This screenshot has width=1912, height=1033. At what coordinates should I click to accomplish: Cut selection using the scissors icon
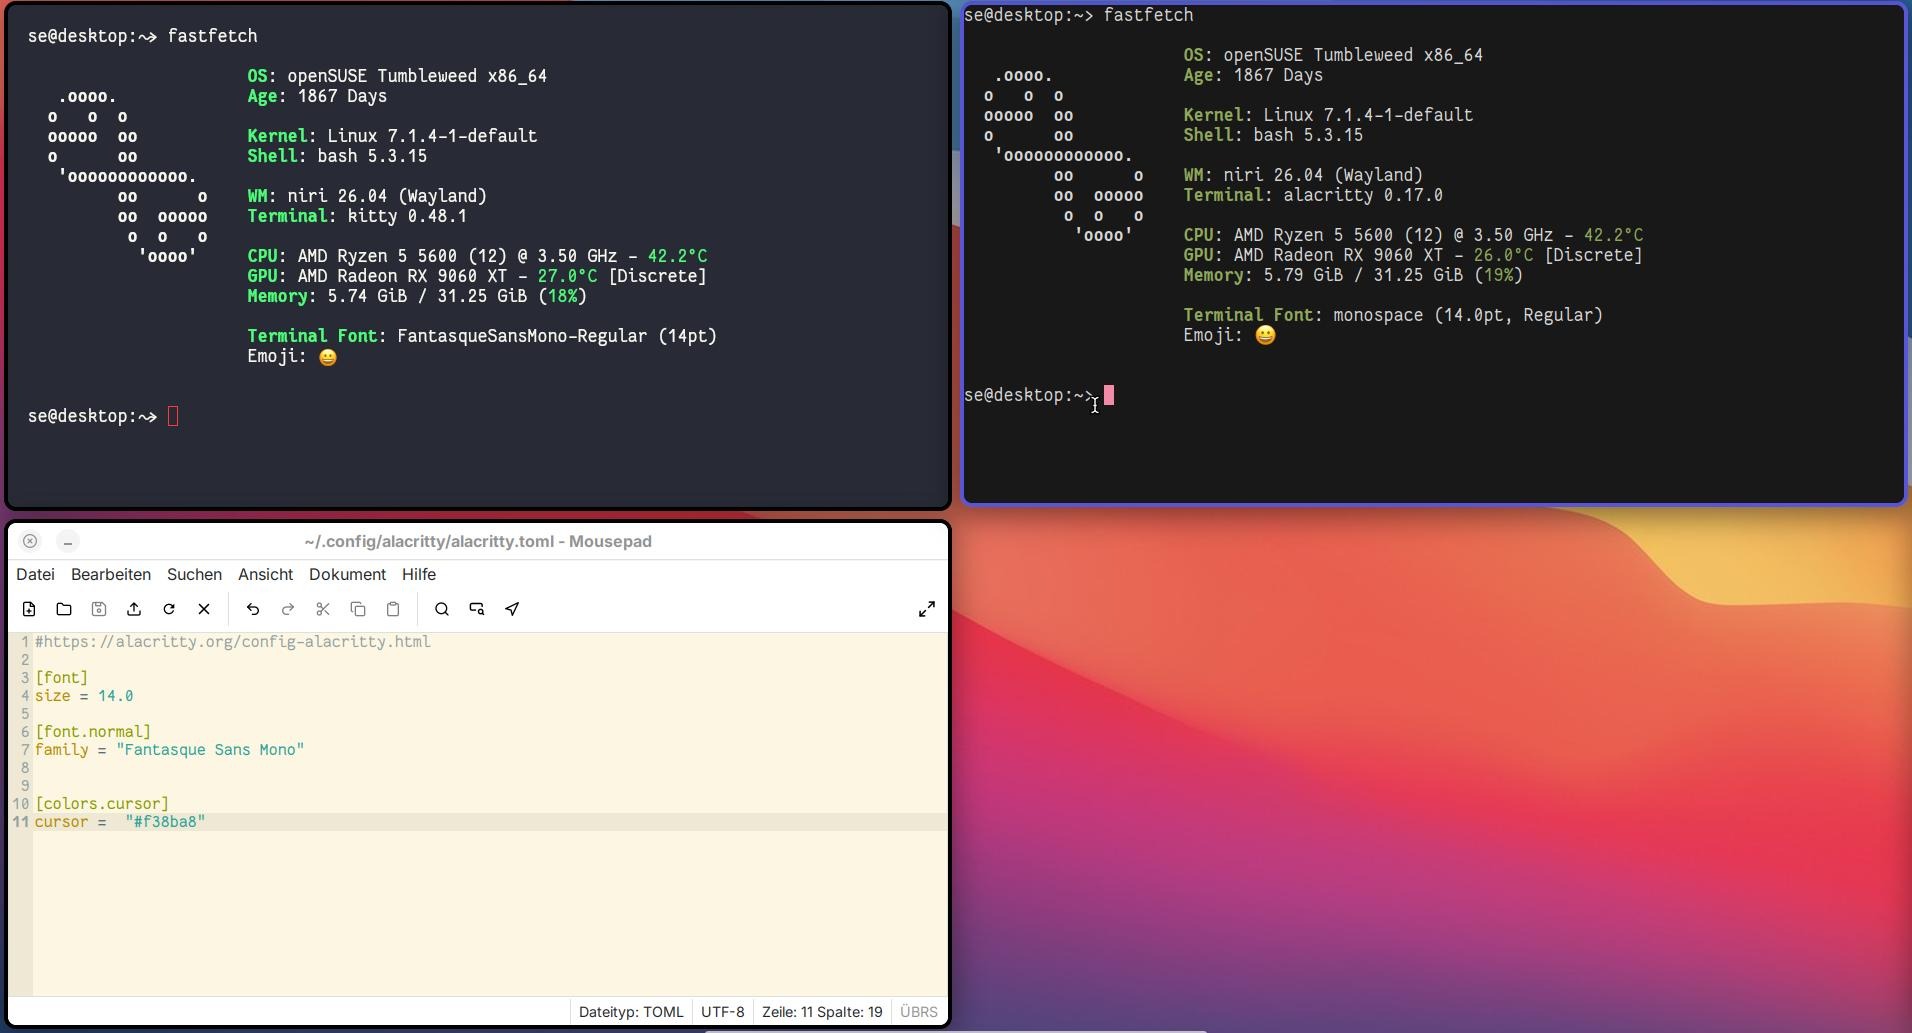click(x=323, y=609)
